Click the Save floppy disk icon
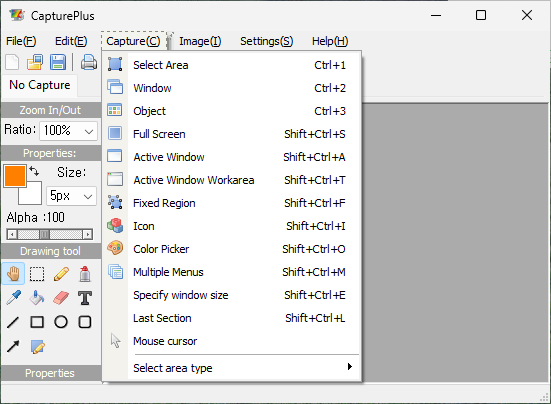 [58, 63]
